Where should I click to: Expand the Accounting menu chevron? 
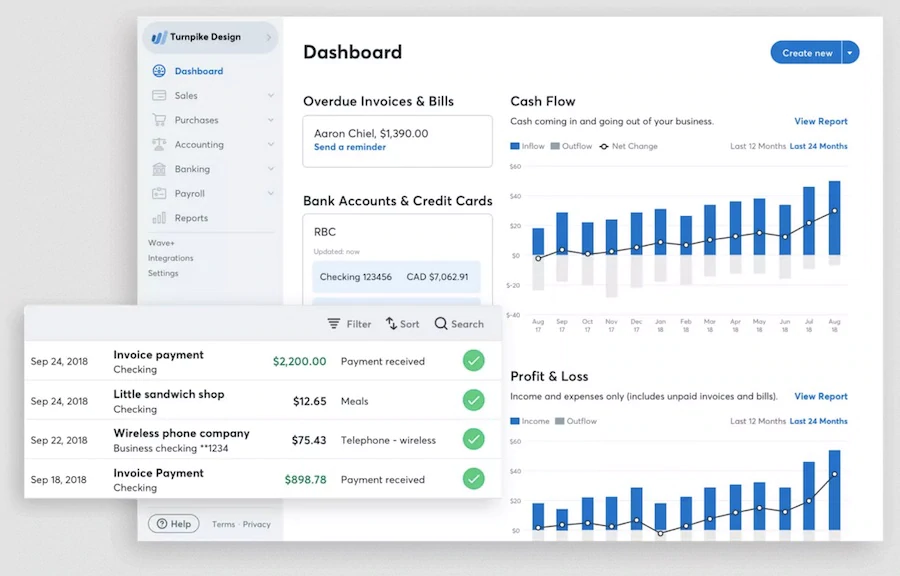(x=271, y=145)
